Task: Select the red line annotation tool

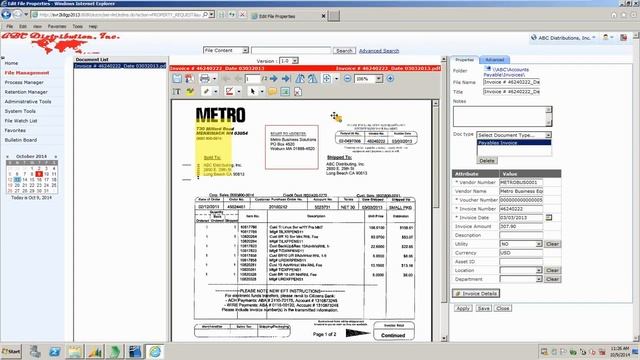Action: click(229, 92)
